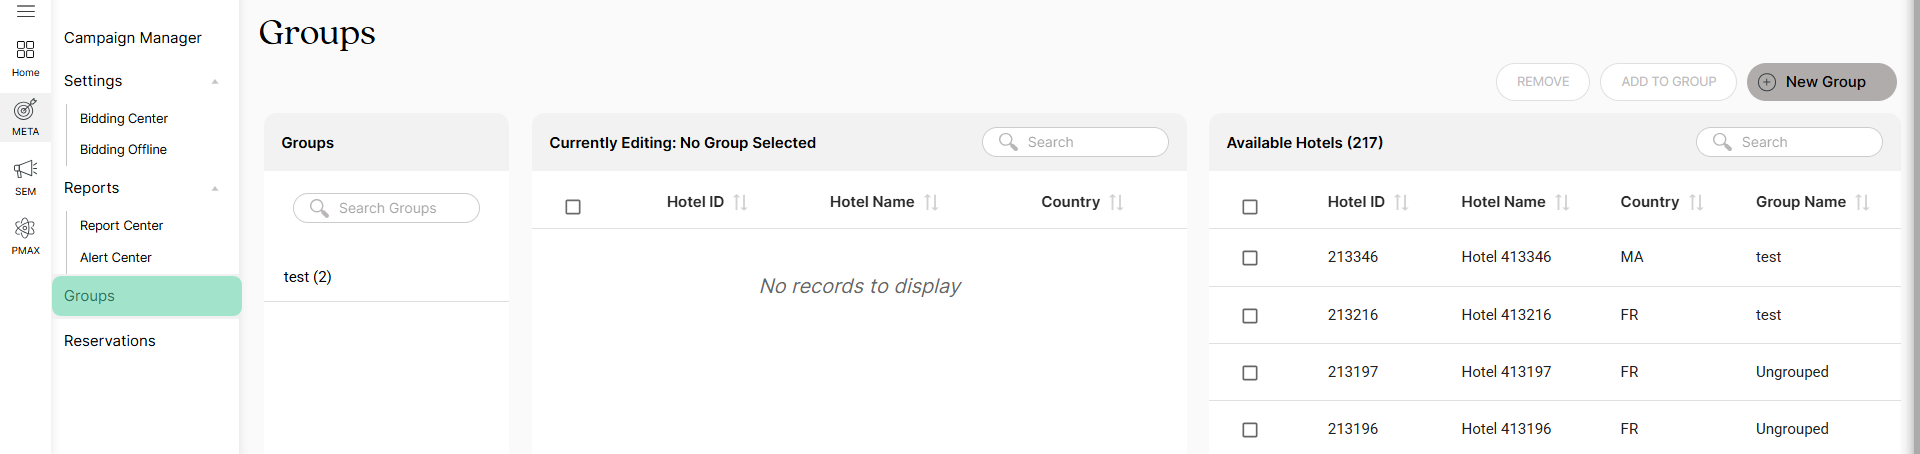
Task: Sort Available Hotels by Group Name
Action: coord(1862,202)
